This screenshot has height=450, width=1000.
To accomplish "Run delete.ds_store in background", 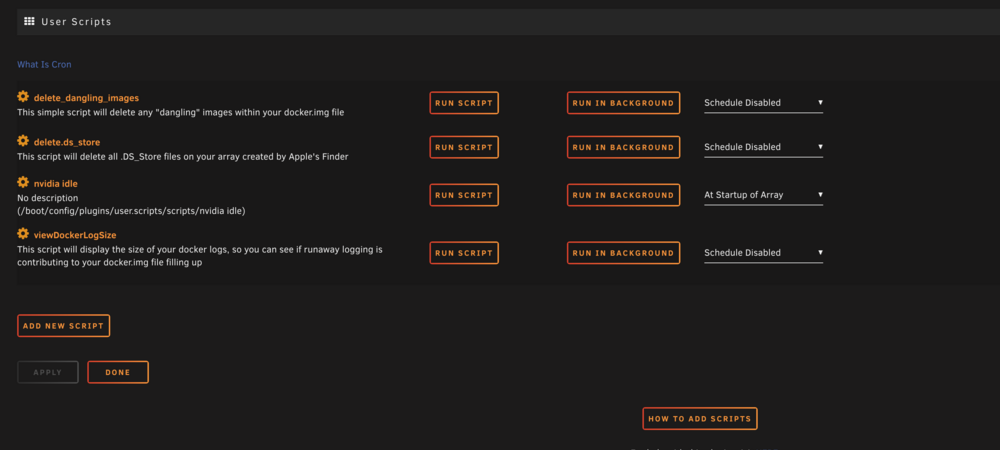I will click(x=623, y=147).
